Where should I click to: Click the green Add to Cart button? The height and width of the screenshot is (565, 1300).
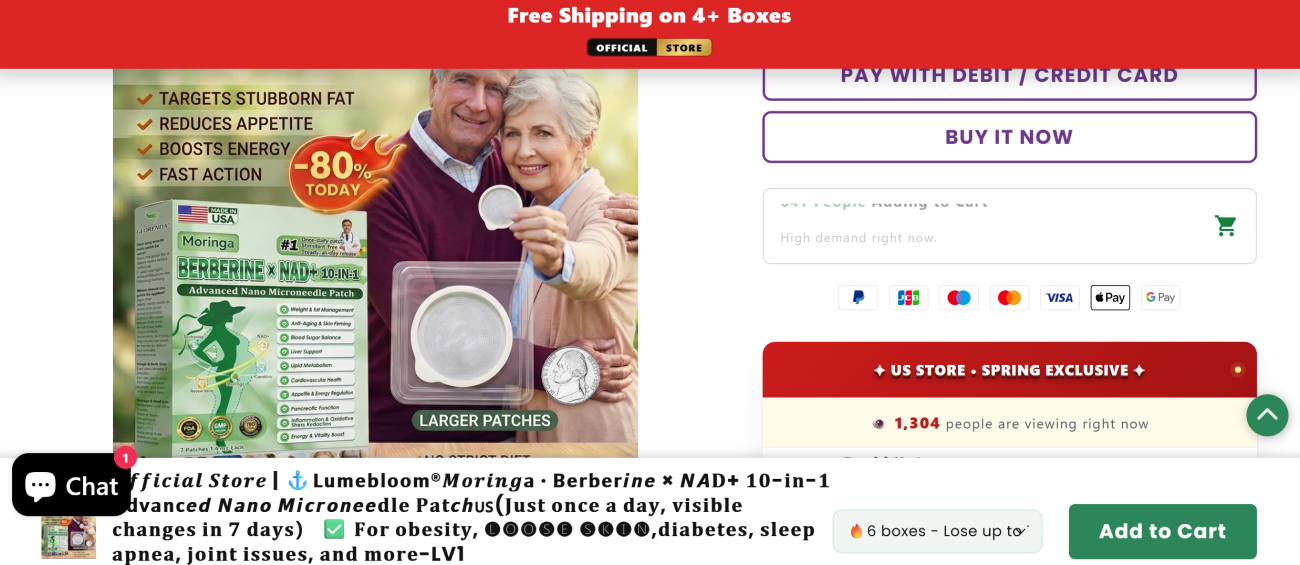coord(1162,531)
